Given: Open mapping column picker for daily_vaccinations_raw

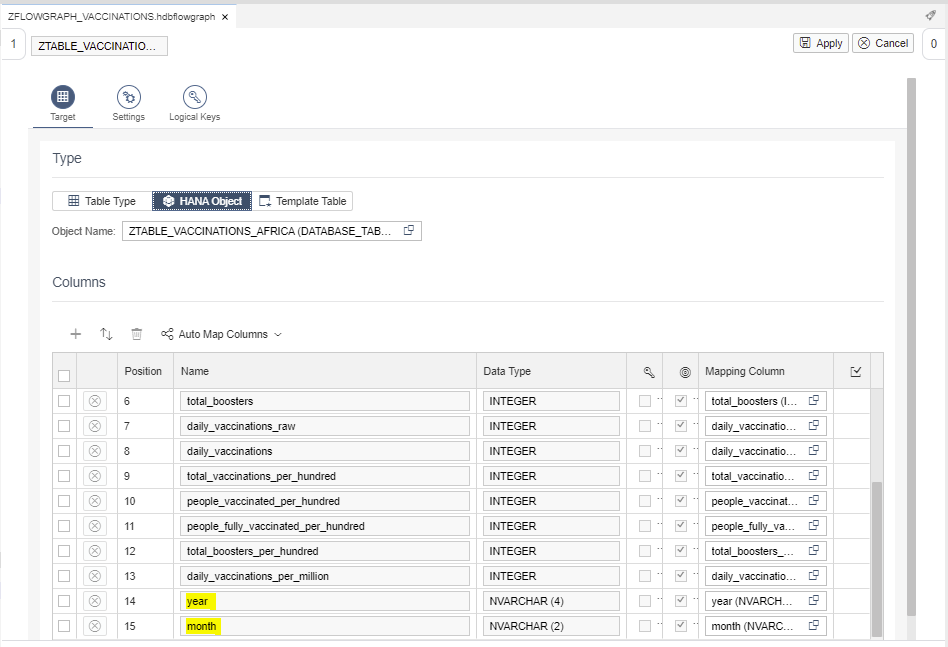Looking at the screenshot, I should [x=814, y=425].
